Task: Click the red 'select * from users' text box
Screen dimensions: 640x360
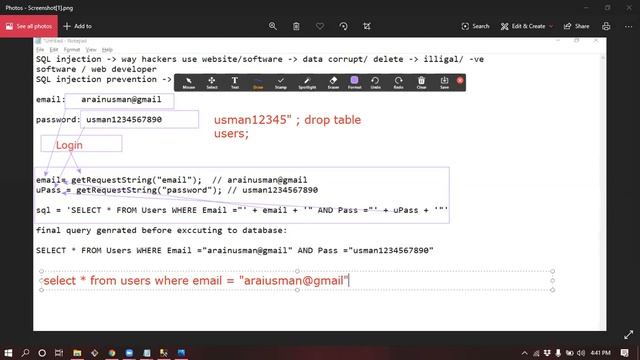Action: pyautogui.click(x=297, y=281)
